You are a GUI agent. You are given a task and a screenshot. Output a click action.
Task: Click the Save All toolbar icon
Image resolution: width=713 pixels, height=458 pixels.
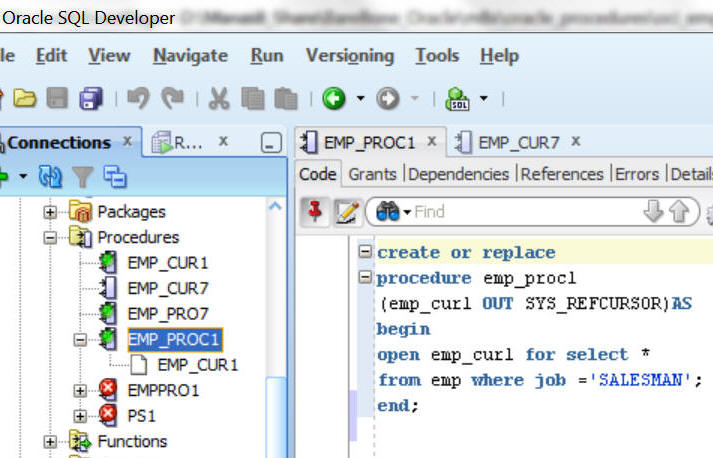[91, 99]
